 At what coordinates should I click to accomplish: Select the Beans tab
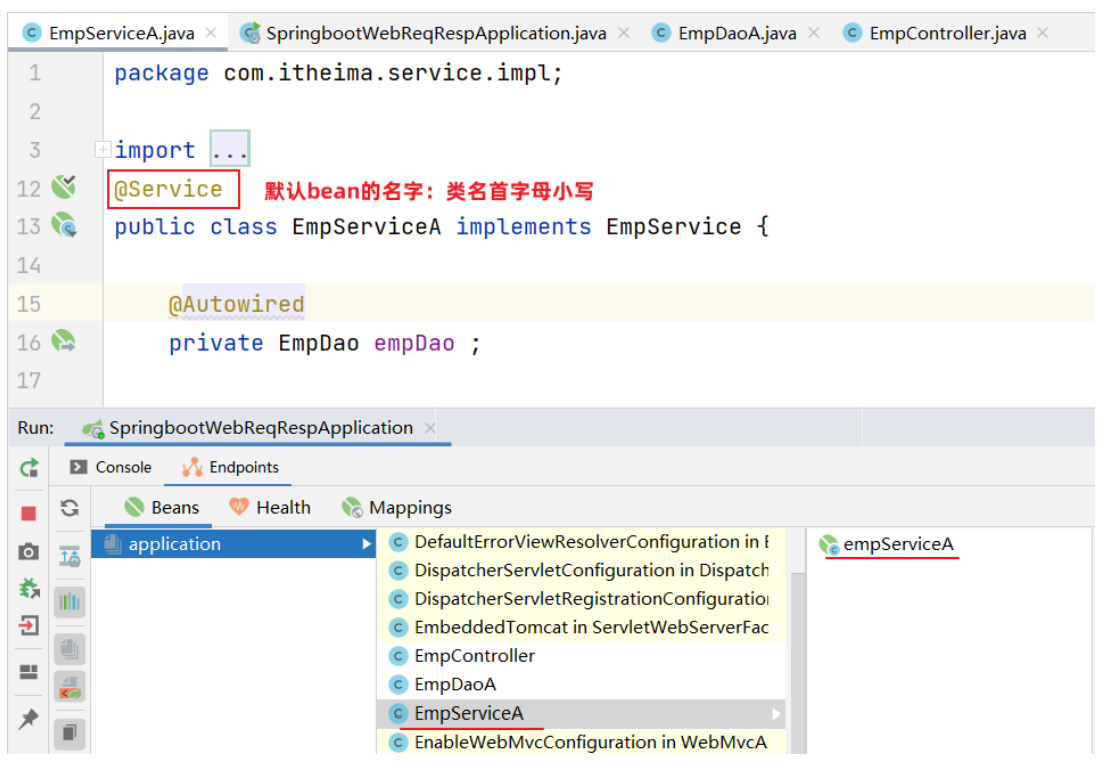pos(162,508)
